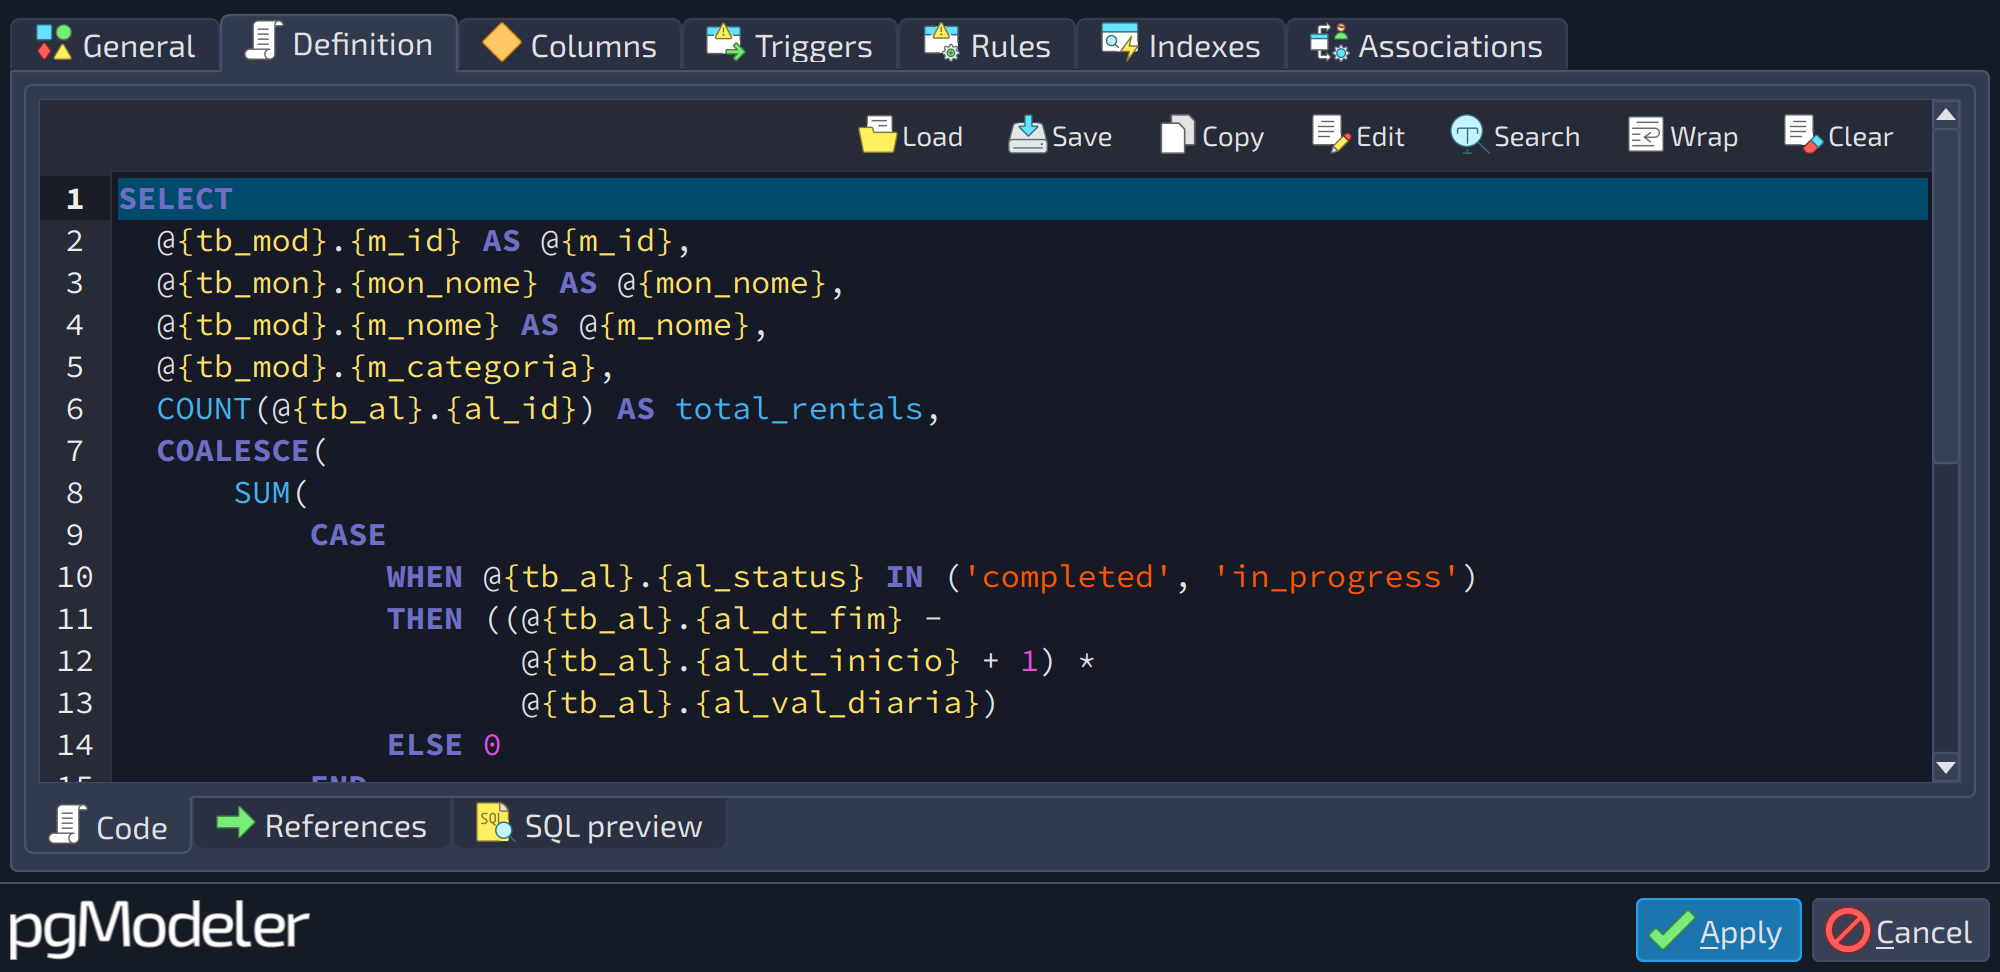2000x972 pixels.
Task: Open the References bottom tab
Action: [x=322, y=825]
